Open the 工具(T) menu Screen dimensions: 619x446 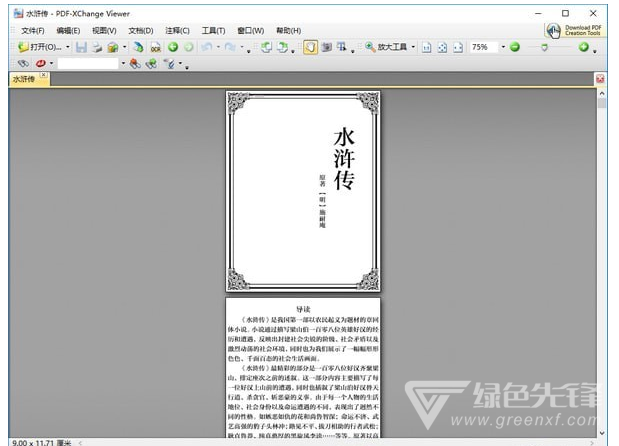[214, 30]
